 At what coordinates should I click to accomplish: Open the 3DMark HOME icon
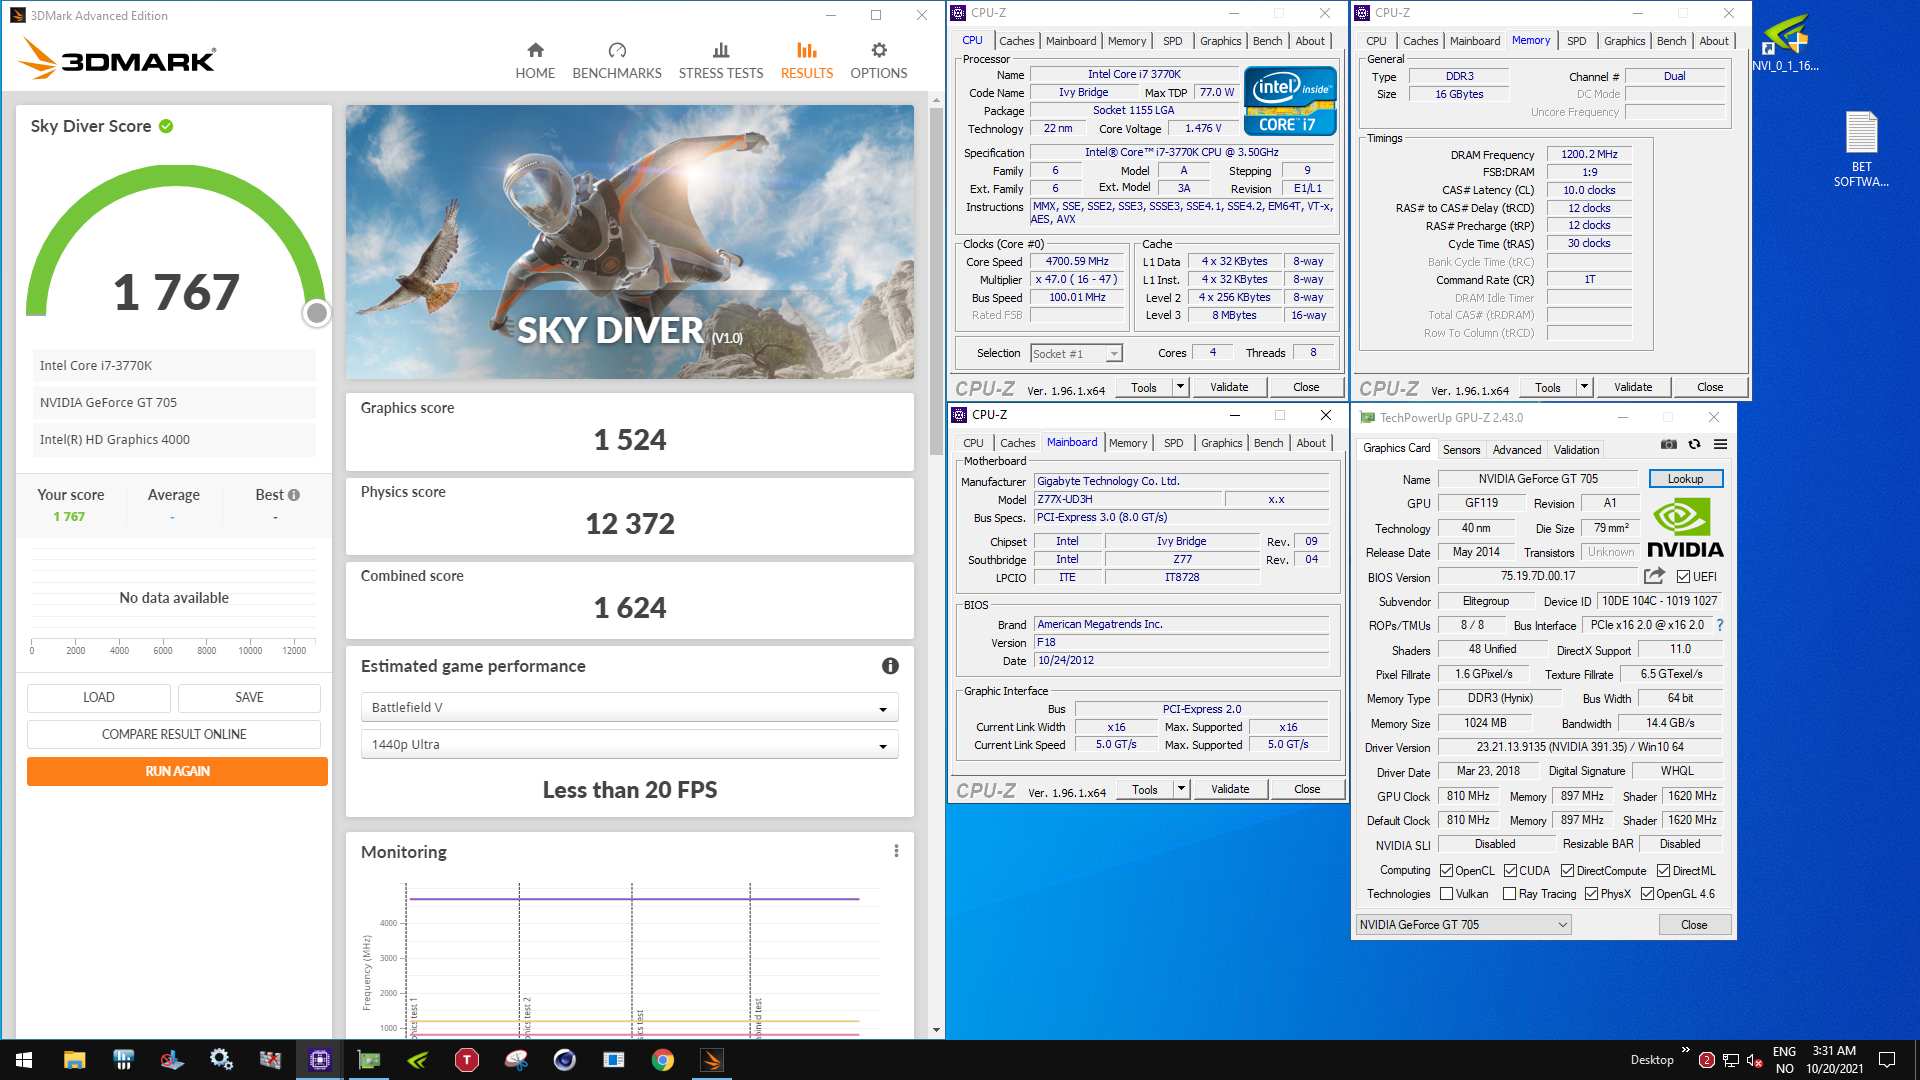pos(535,60)
